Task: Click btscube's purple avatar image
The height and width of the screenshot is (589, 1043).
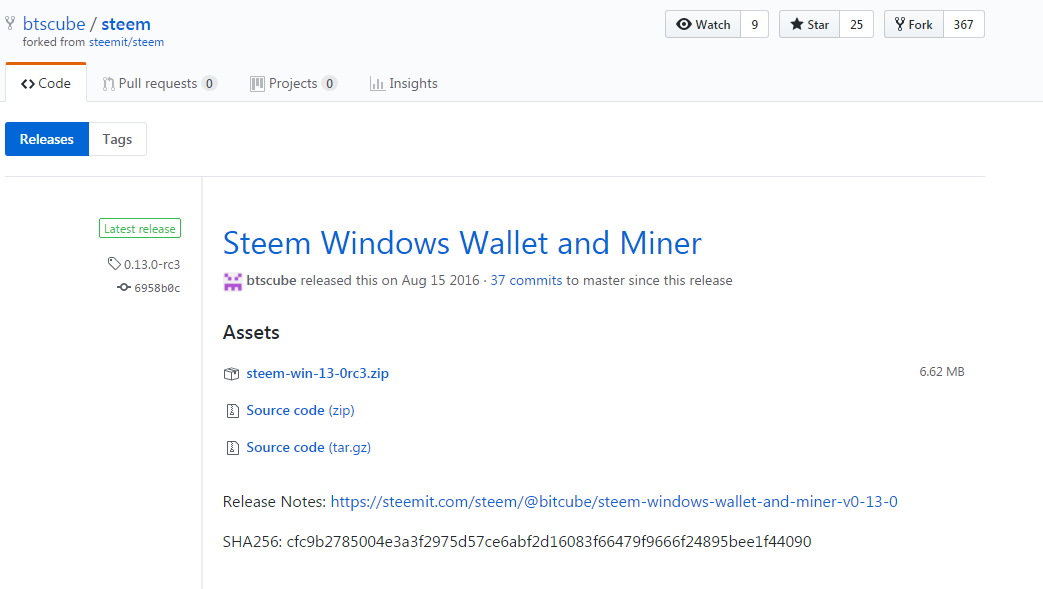Action: point(232,281)
